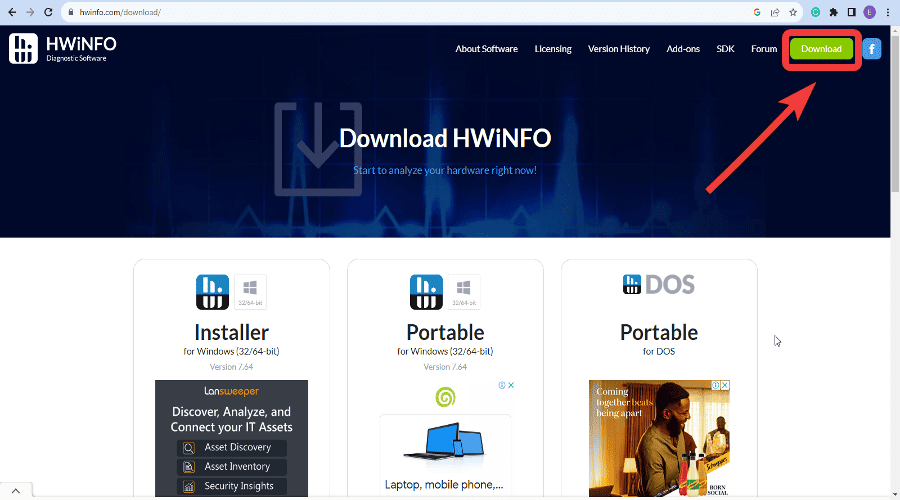Open the Google icon in the address bar
Screen dimensions: 900x500
(x=757, y=12)
